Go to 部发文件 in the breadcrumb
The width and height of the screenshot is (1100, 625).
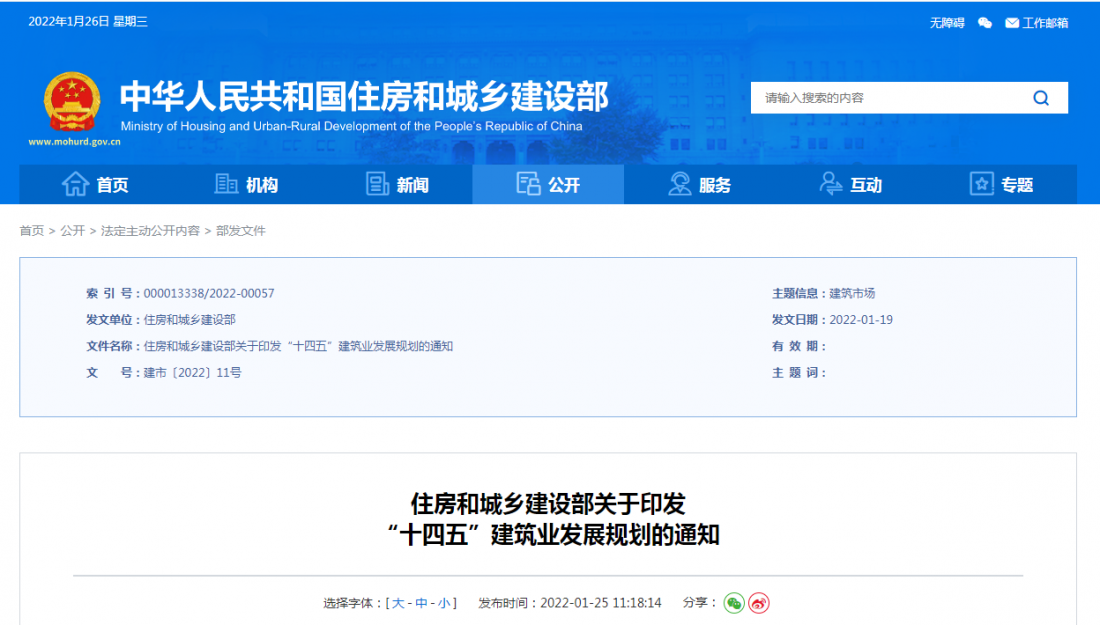click(x=241, y=231)
